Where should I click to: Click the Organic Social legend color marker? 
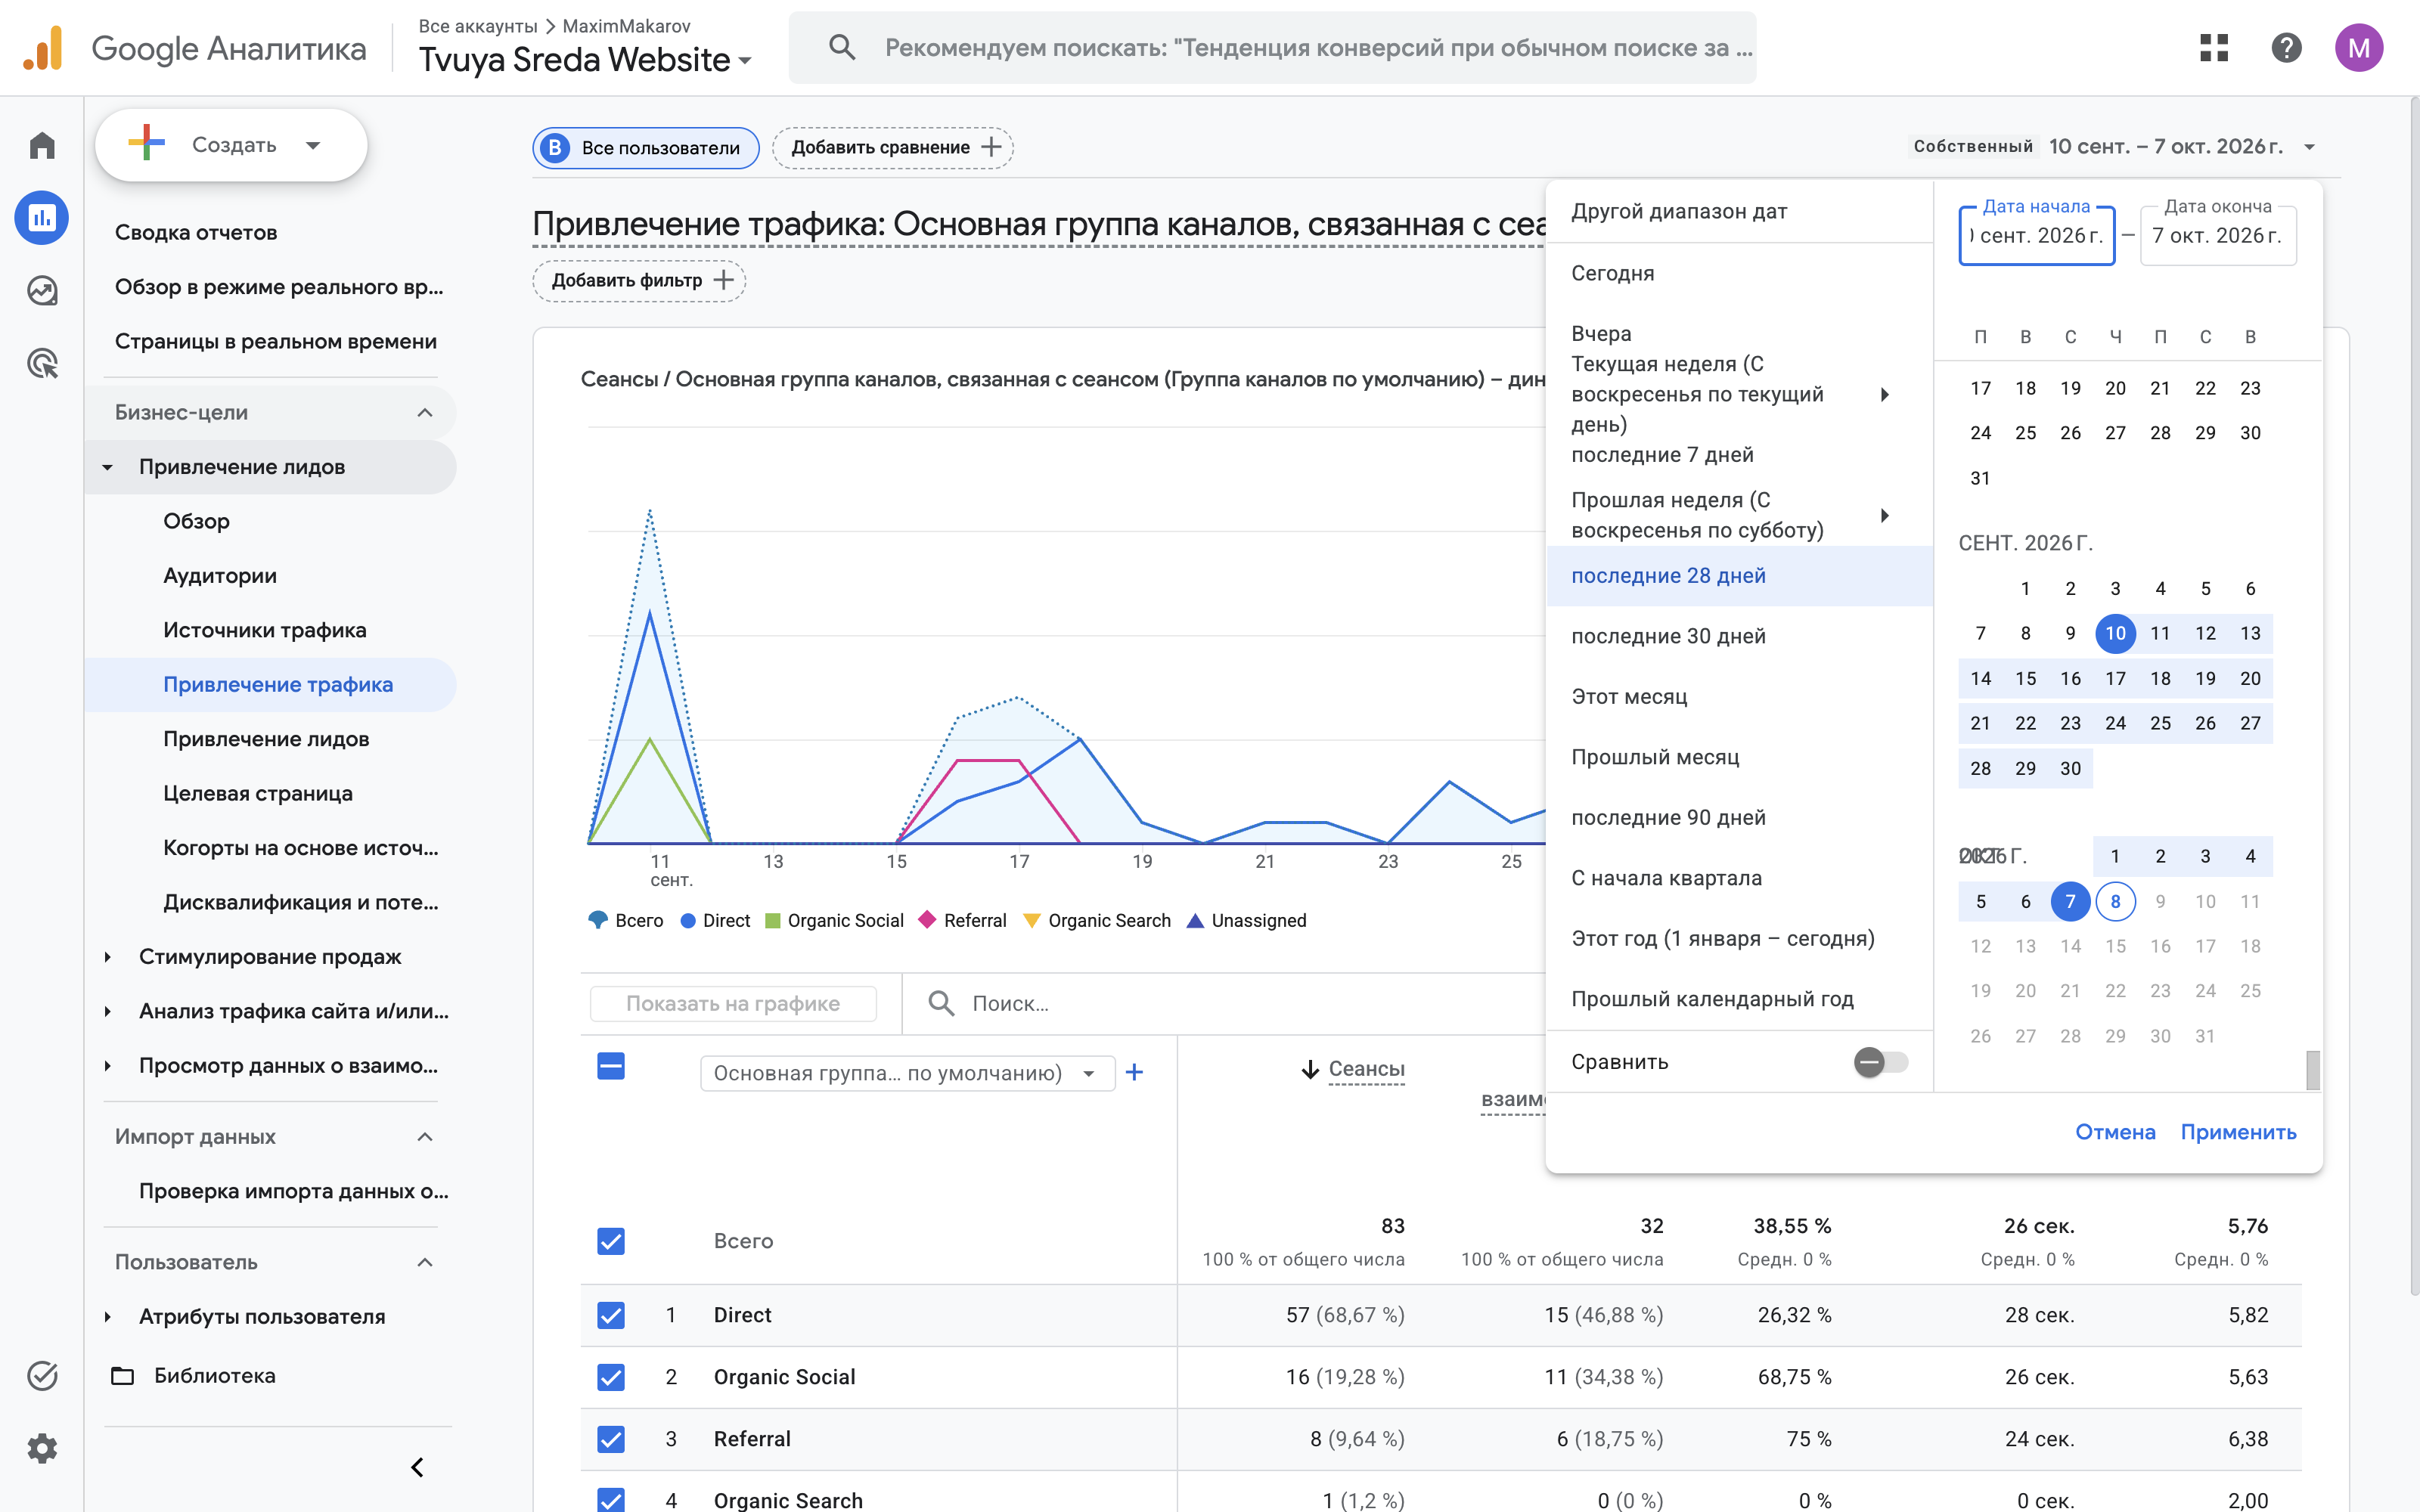click(x=773, y=920)
